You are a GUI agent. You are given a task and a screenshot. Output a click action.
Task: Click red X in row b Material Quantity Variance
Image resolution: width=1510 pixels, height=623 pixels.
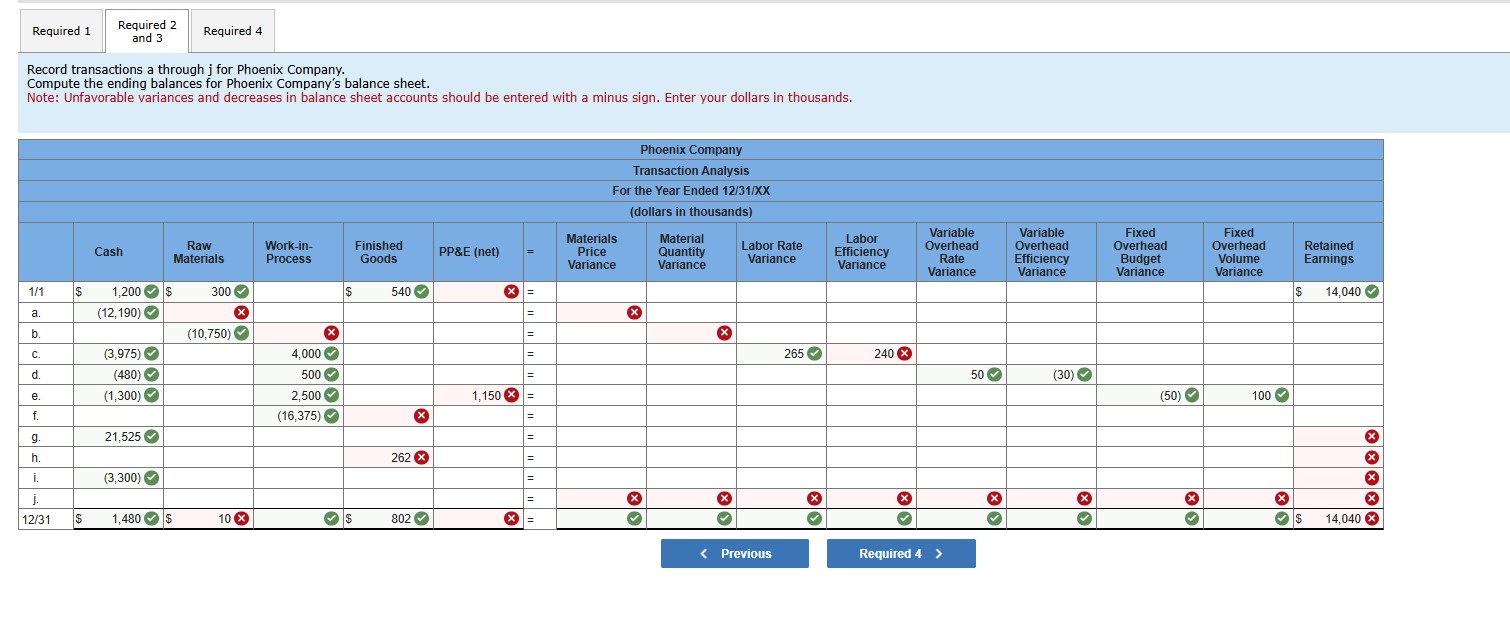722,332
